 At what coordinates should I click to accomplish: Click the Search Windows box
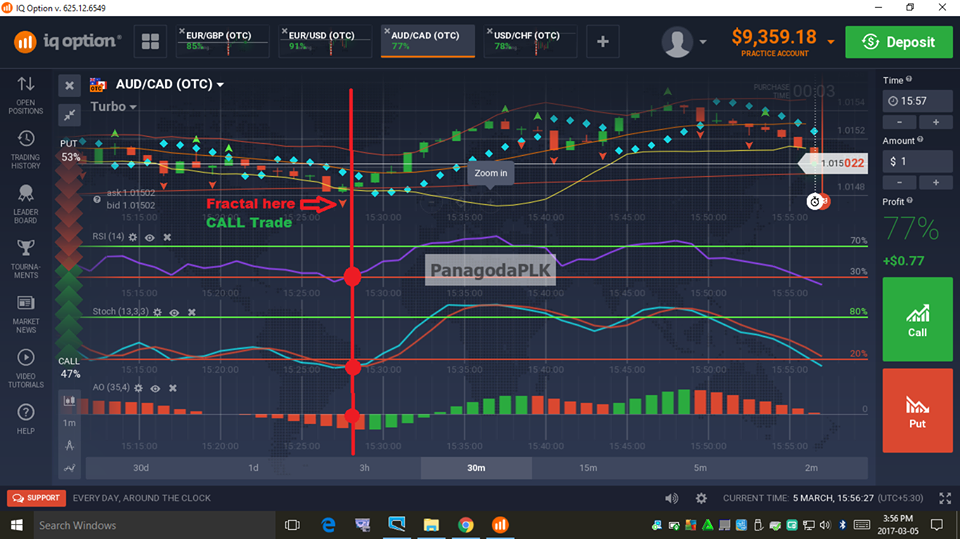coord(154,525)
